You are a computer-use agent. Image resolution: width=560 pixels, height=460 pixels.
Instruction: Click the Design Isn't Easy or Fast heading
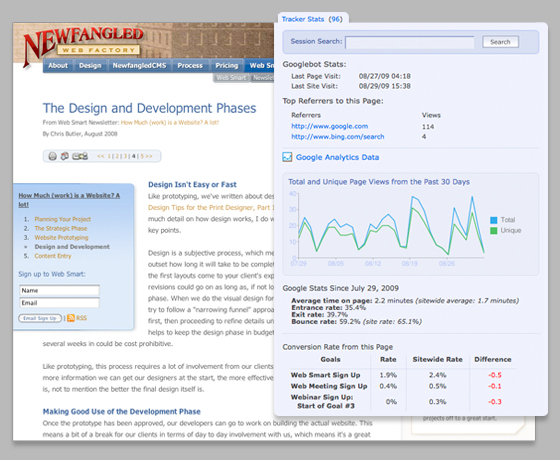[192, 185]
